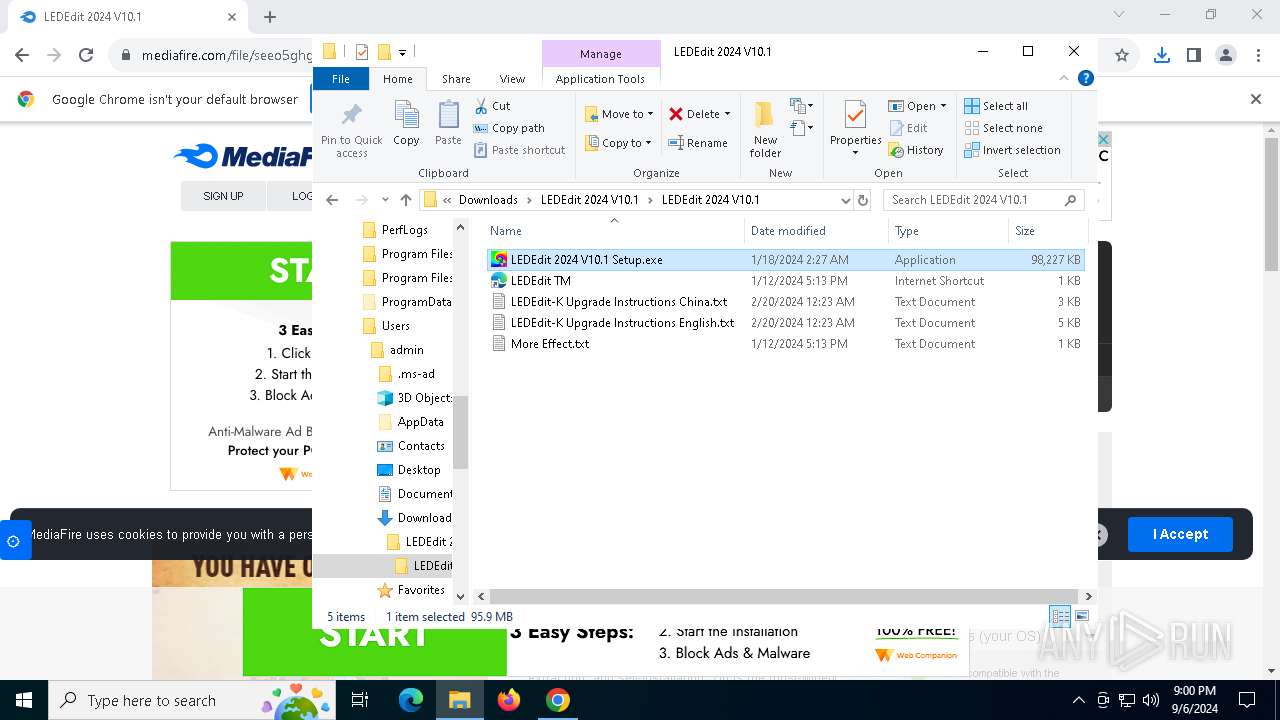Open Copy to dropdown

pyautogui.click(x=619, y=143)
